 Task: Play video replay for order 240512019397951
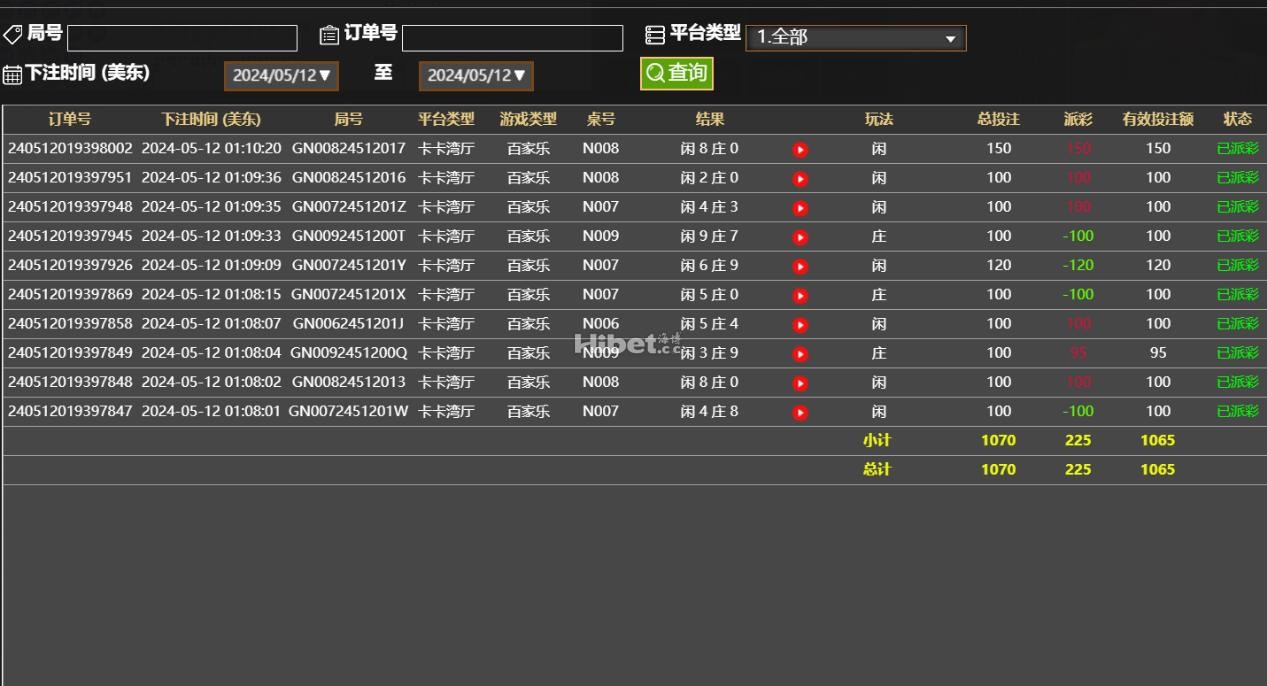tap(800, 179)
